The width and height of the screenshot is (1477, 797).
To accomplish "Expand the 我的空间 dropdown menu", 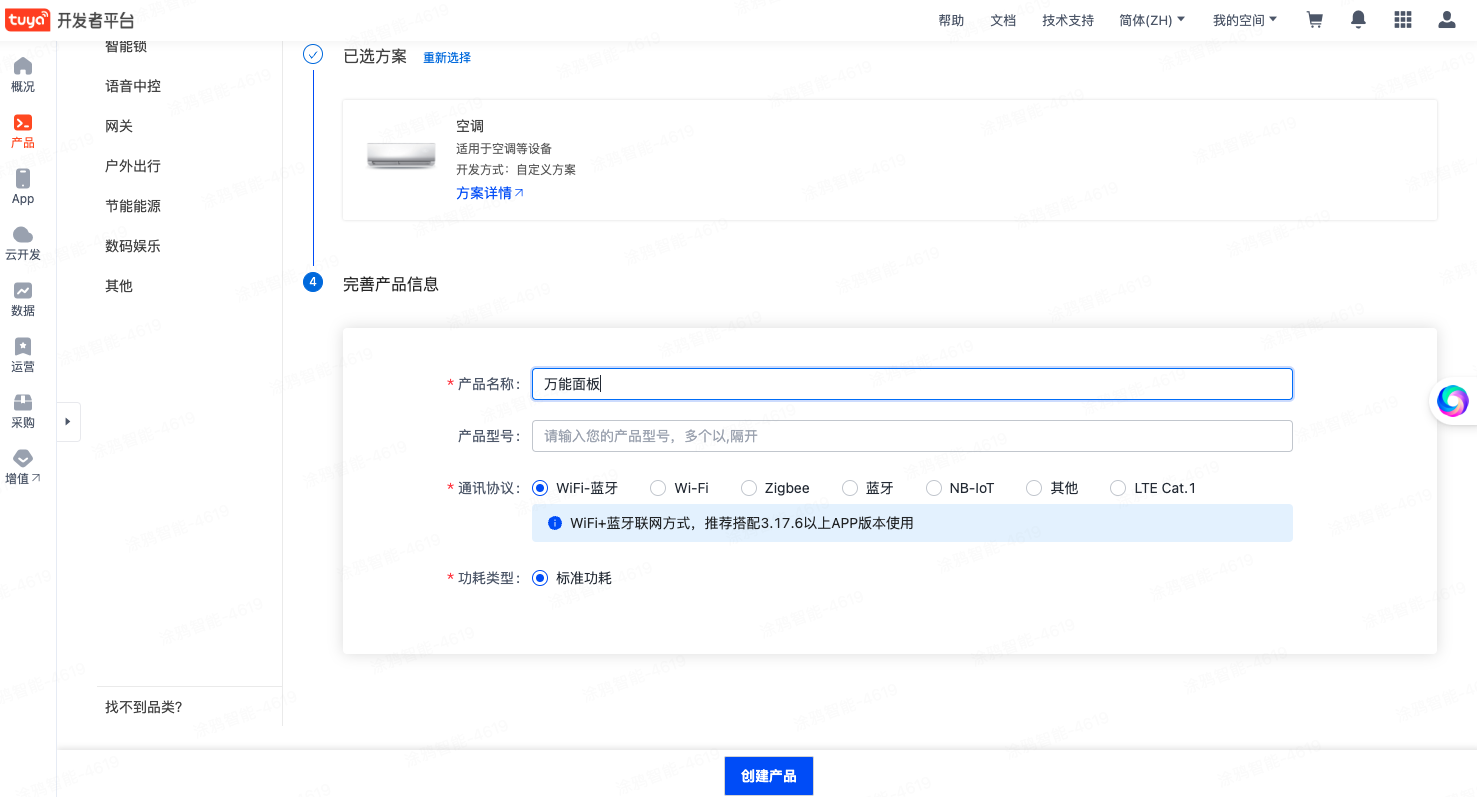I will [1245, 20].
